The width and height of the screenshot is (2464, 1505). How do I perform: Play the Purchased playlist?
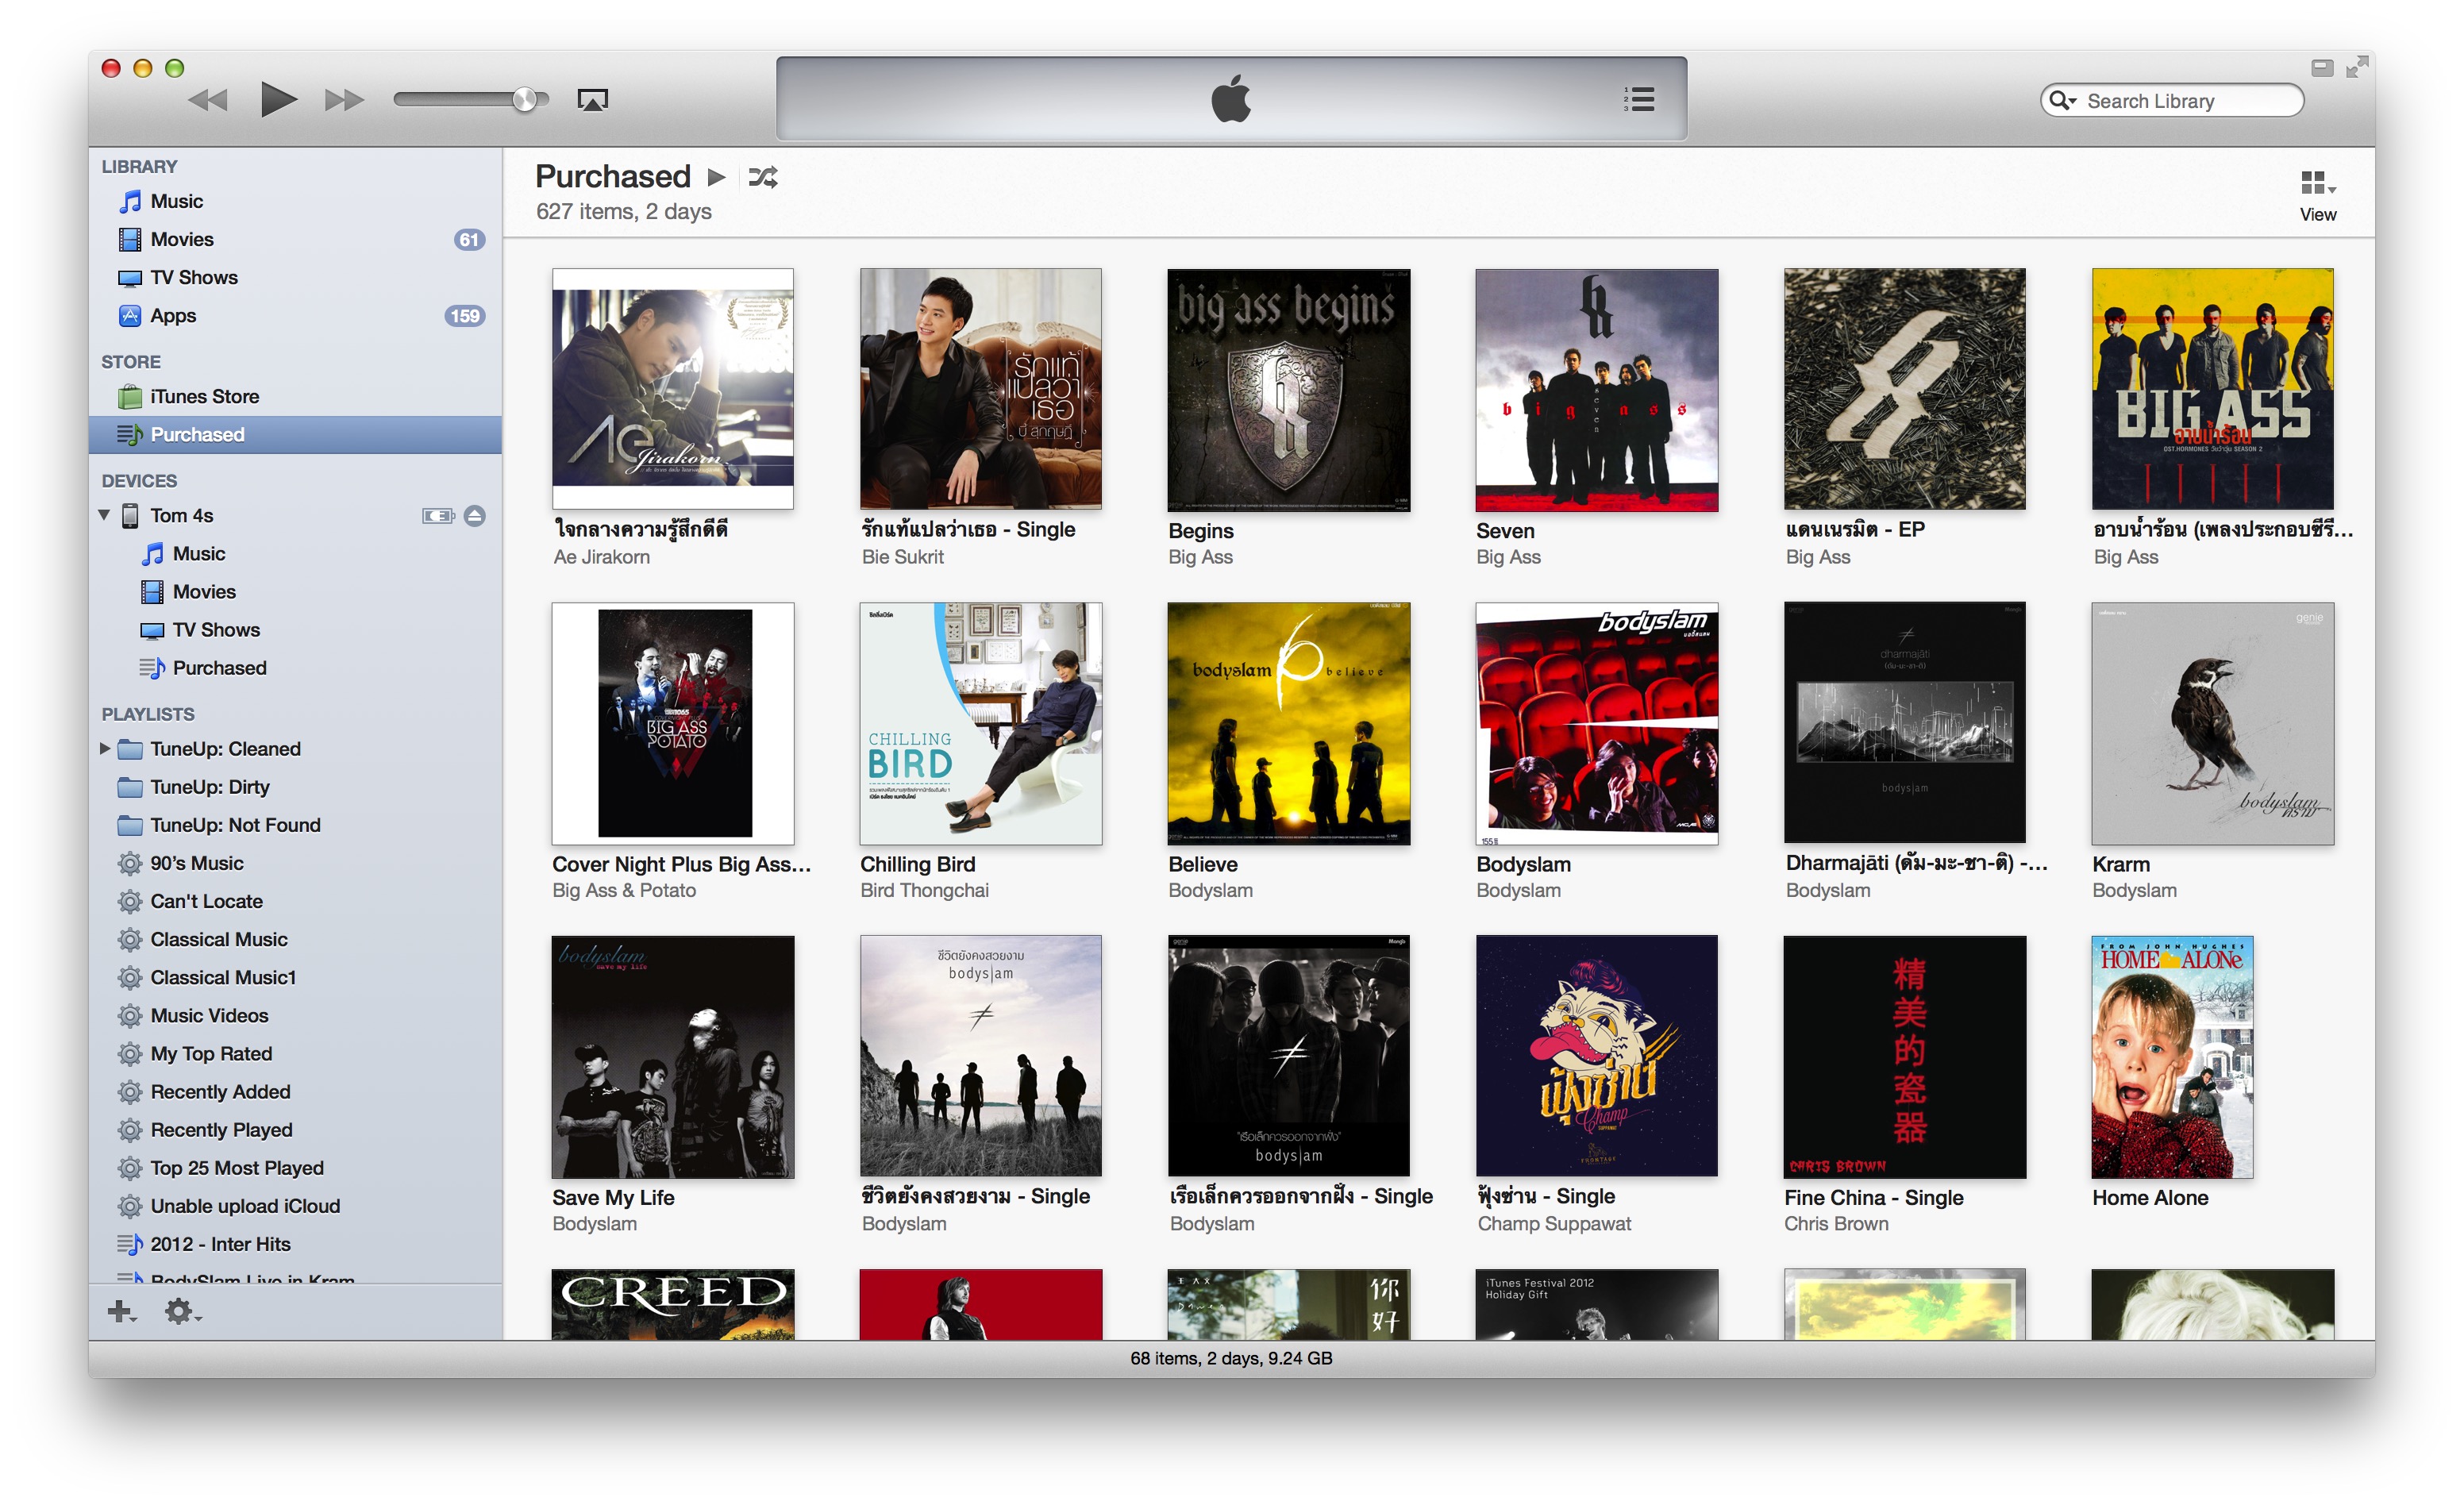(716, 176)
